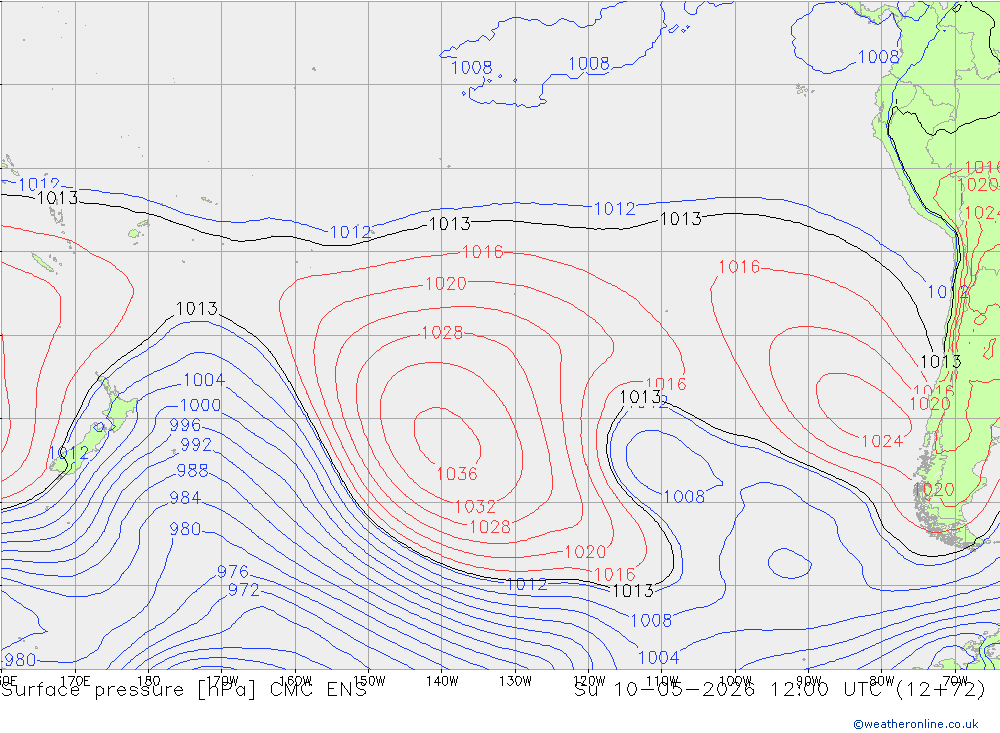Click the 1036 high pressure label
This screenshot has width=1000, height=733.
[x=457, y=474]
